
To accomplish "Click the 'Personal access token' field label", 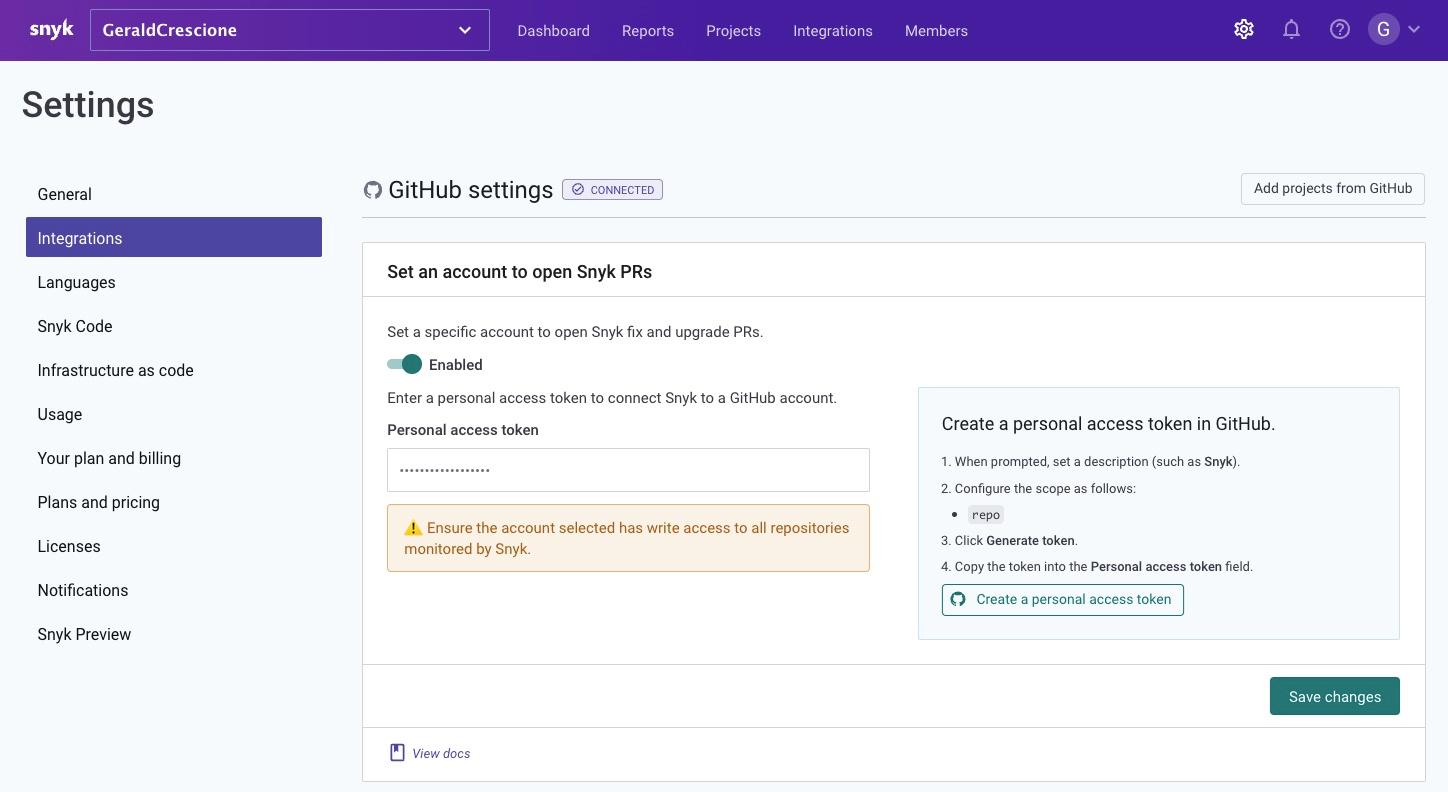I will click(463, 430).
